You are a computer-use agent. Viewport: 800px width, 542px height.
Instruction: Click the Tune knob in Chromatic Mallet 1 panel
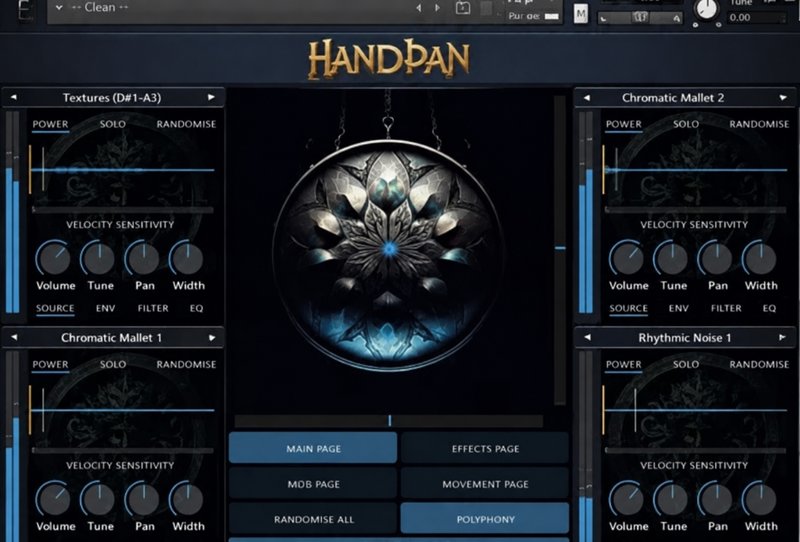pos(99,499)
